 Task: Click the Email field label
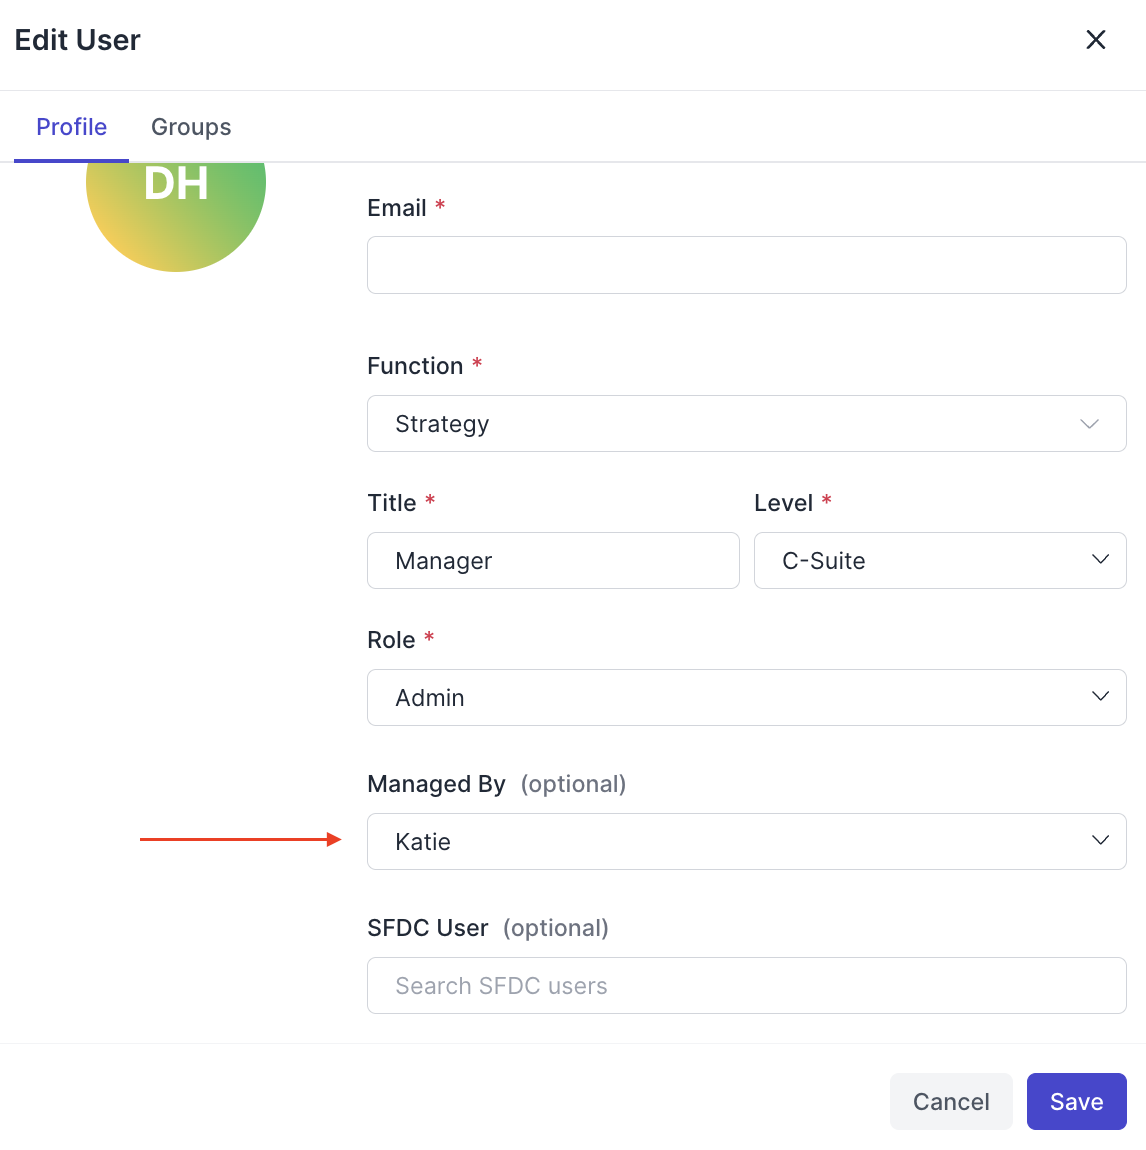pyautogui.click(x=397, y=208)
